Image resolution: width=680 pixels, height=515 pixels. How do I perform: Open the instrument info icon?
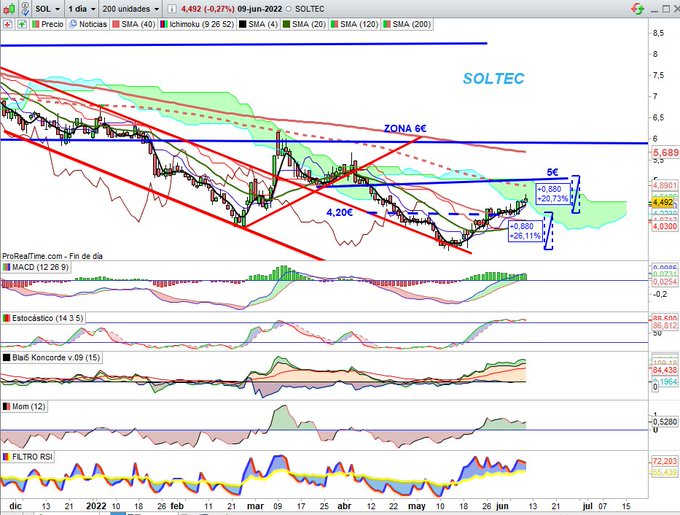[x=172, y=9]
